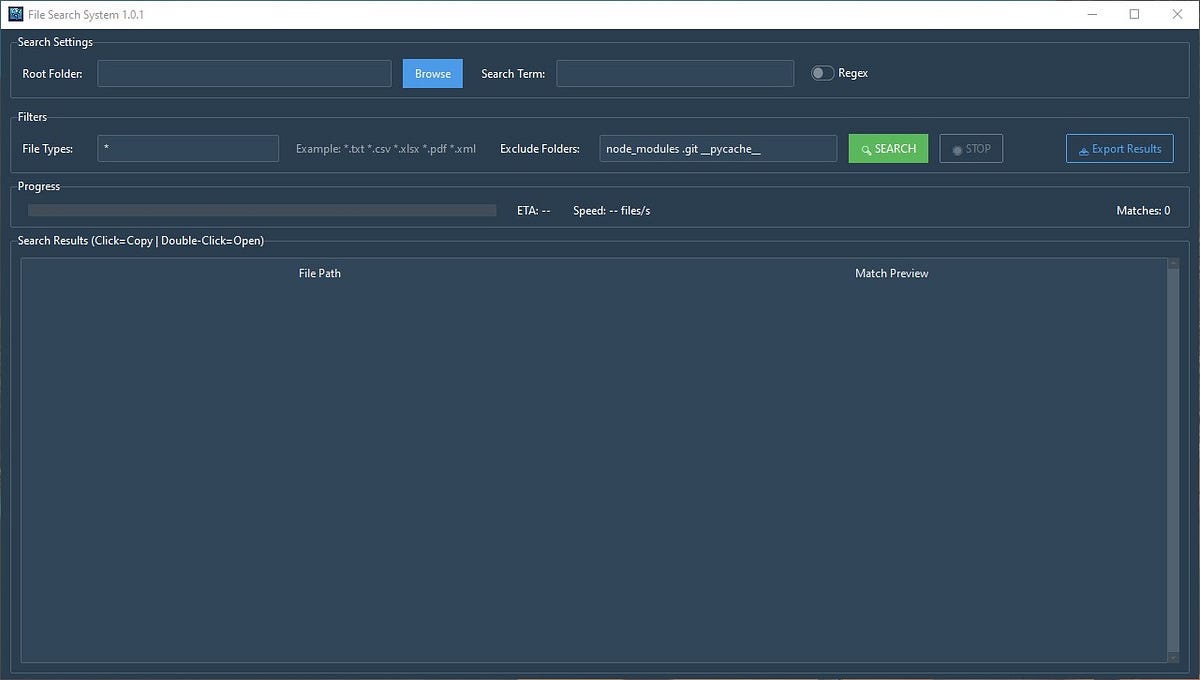The height and width of the screenshot is (680, 1200).
Task: Click the results vertical scrollbar track
Action: 1172,460
